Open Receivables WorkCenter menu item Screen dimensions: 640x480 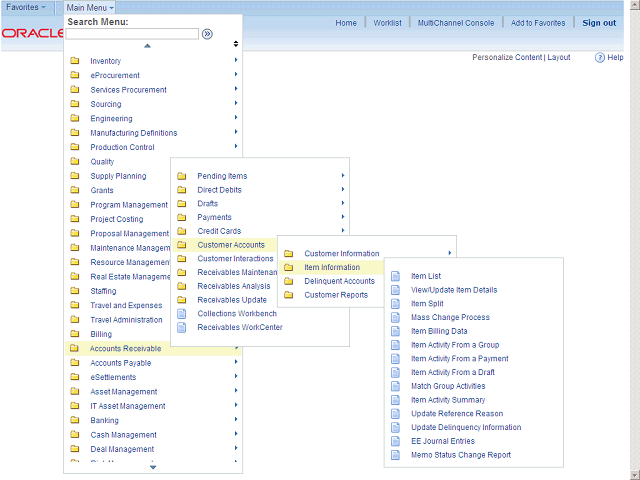coord(240,327)
